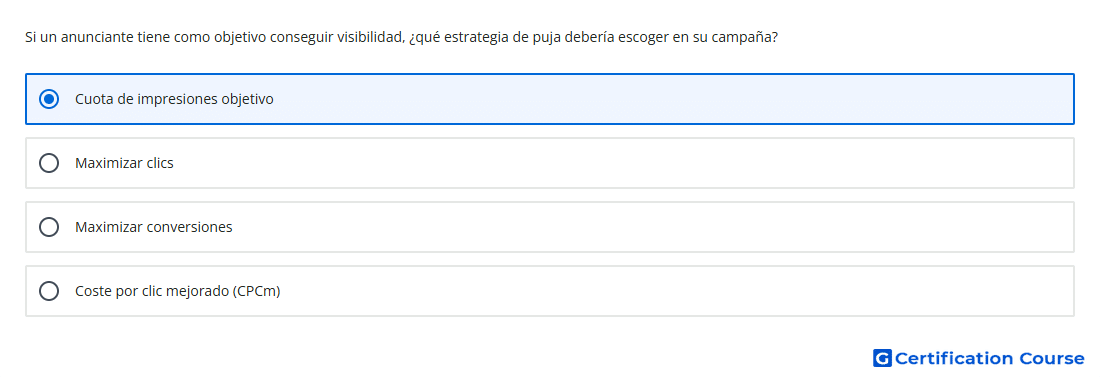The height and width of the screenshot is (377, 1100).
Task: Open the 'Certification Course' watermark link
Action: [x=979, y=358]
